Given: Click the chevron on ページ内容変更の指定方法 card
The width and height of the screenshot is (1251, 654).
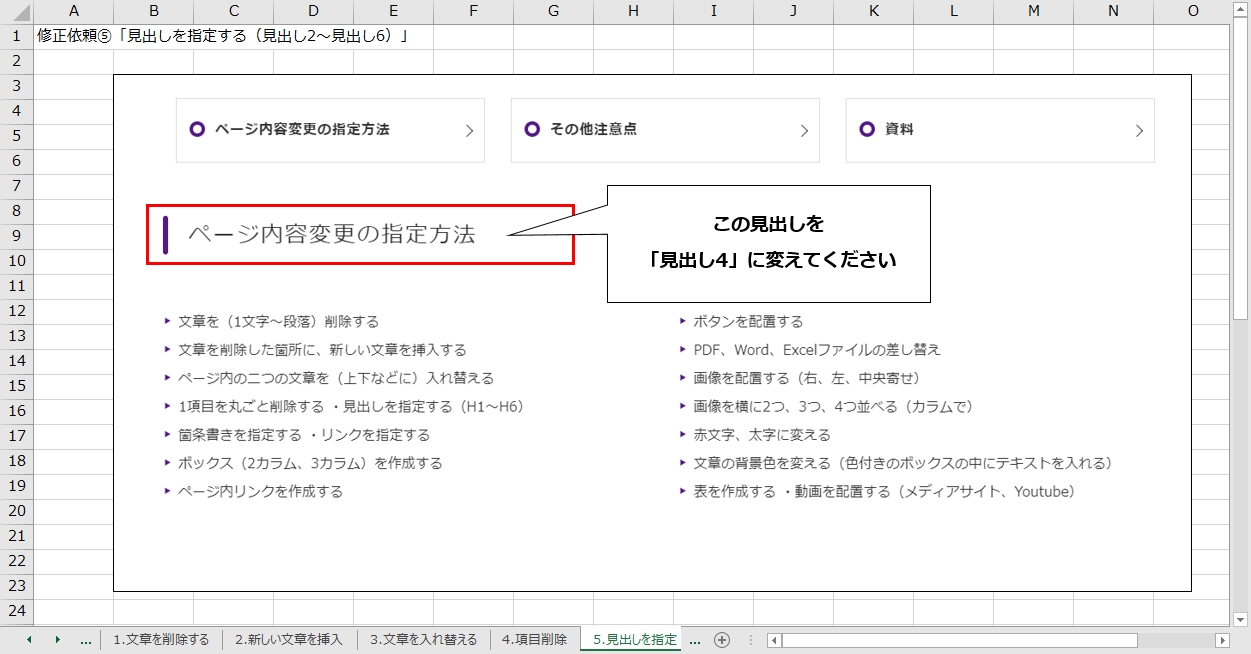Looking at the screenshot, I should coord(469,131).
